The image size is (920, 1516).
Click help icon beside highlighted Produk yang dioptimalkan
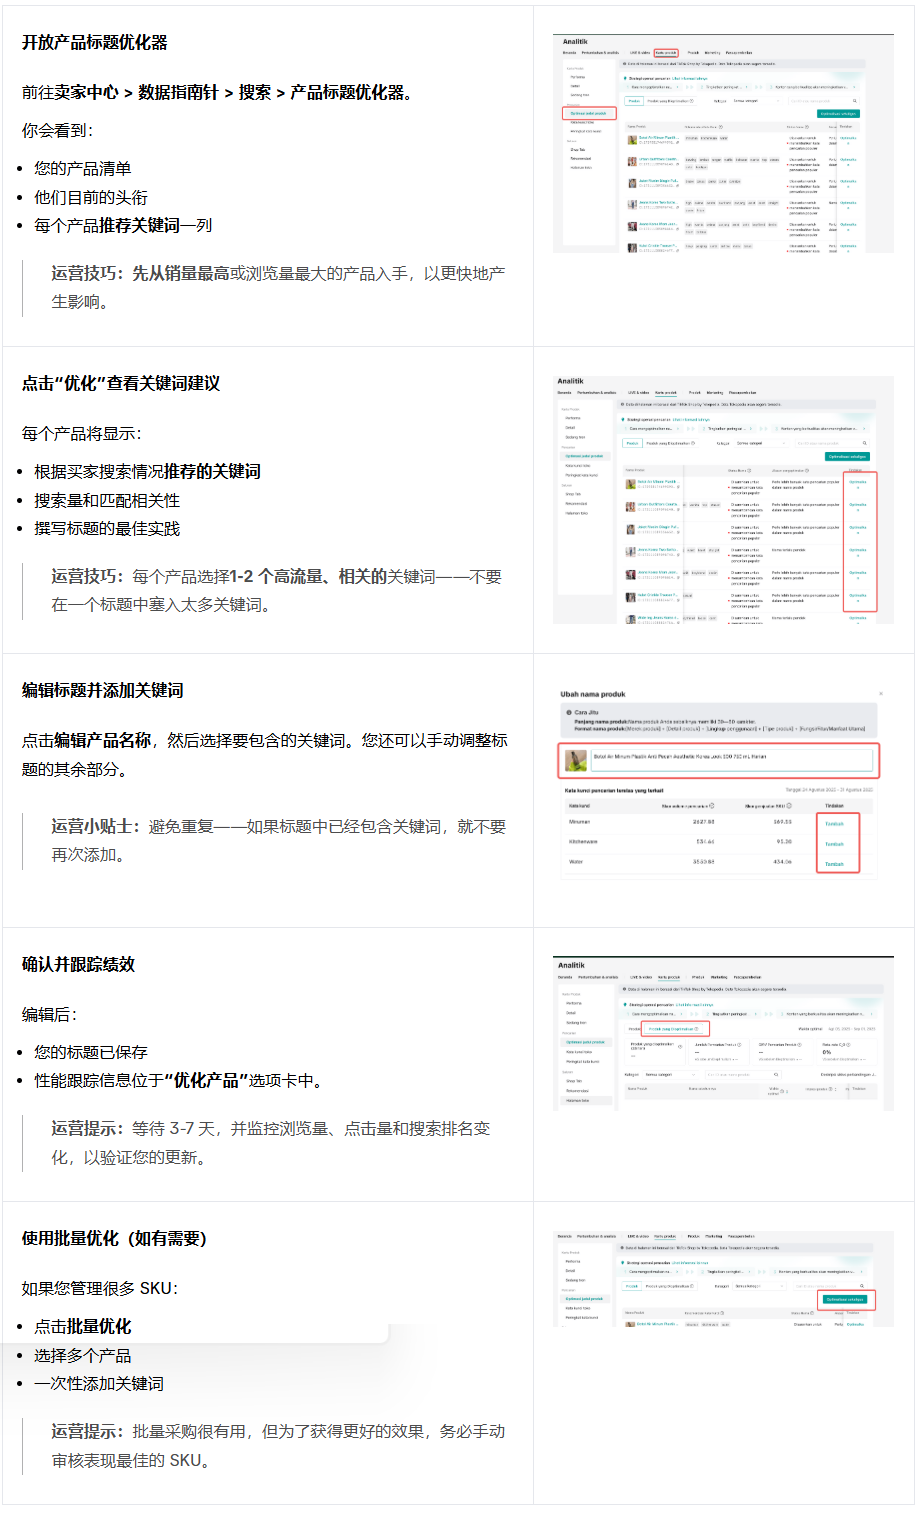pos(696,1028)
